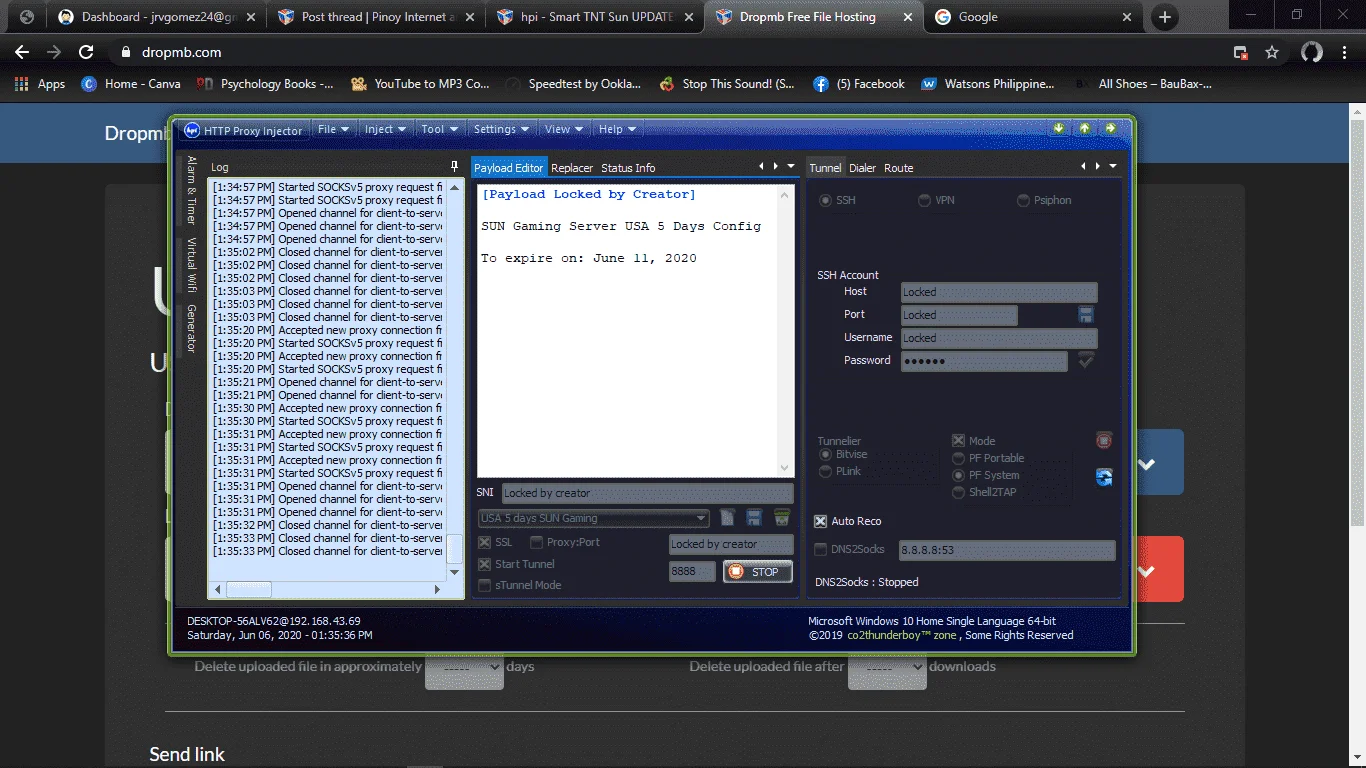Click the green trash icon beside config dropdown

(782, 517)
